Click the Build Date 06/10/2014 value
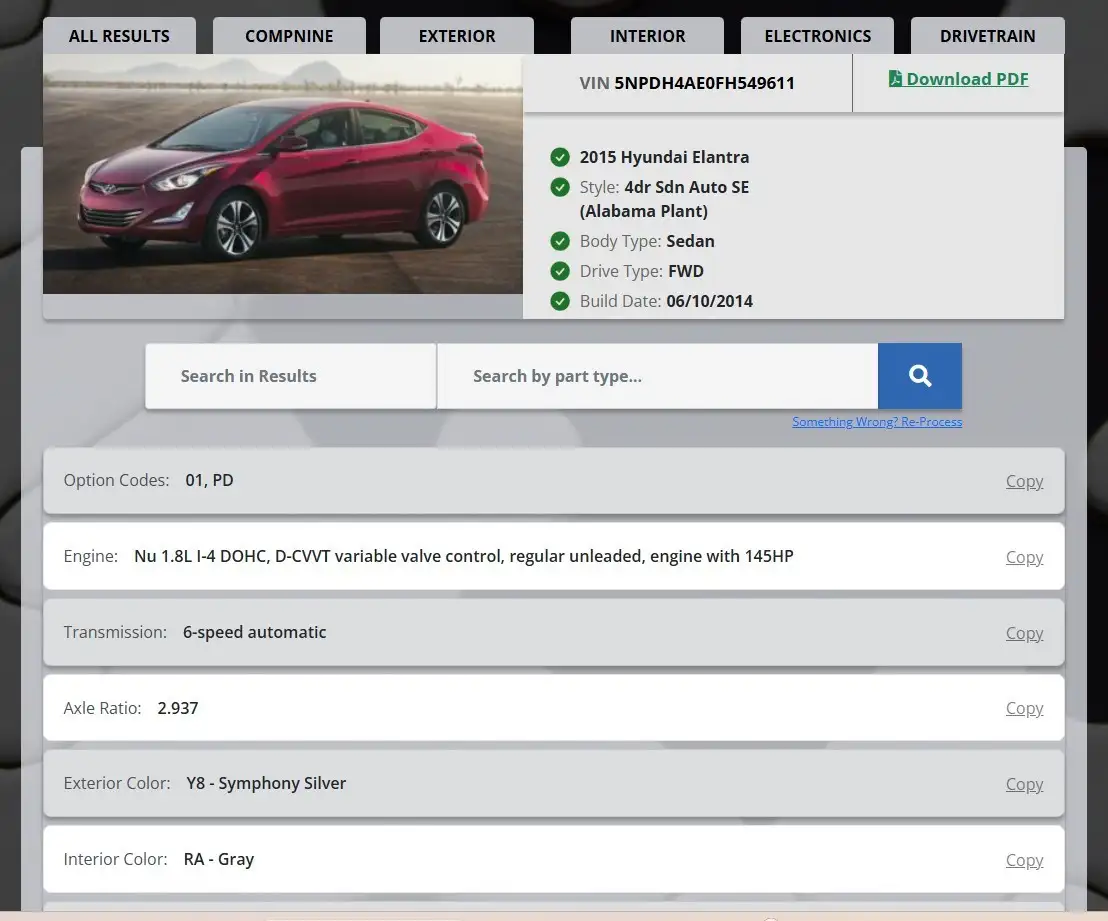The width and height of the screenshot is (1108, 921). [709, 301]
